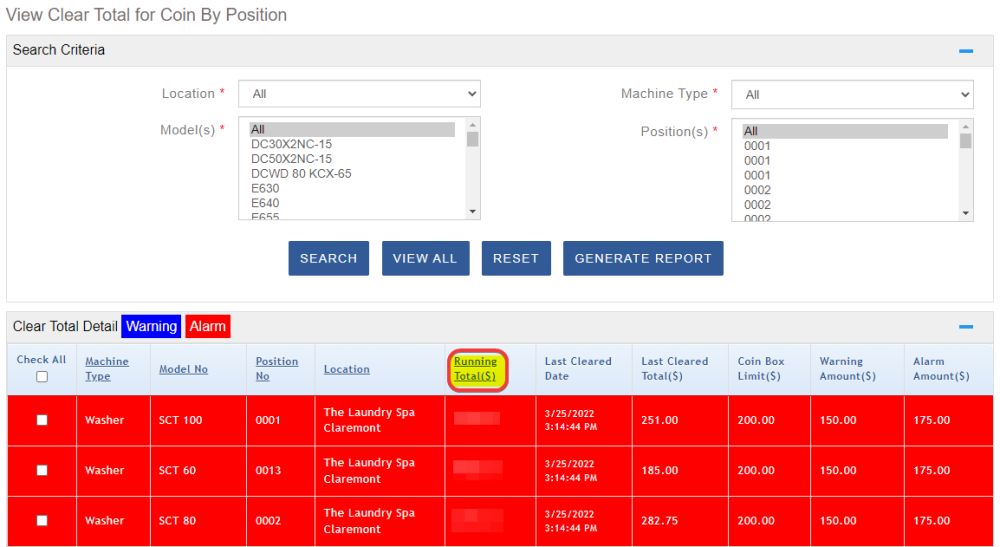Click the SEARCH button
1000x547 pixels.
(328, 258)
